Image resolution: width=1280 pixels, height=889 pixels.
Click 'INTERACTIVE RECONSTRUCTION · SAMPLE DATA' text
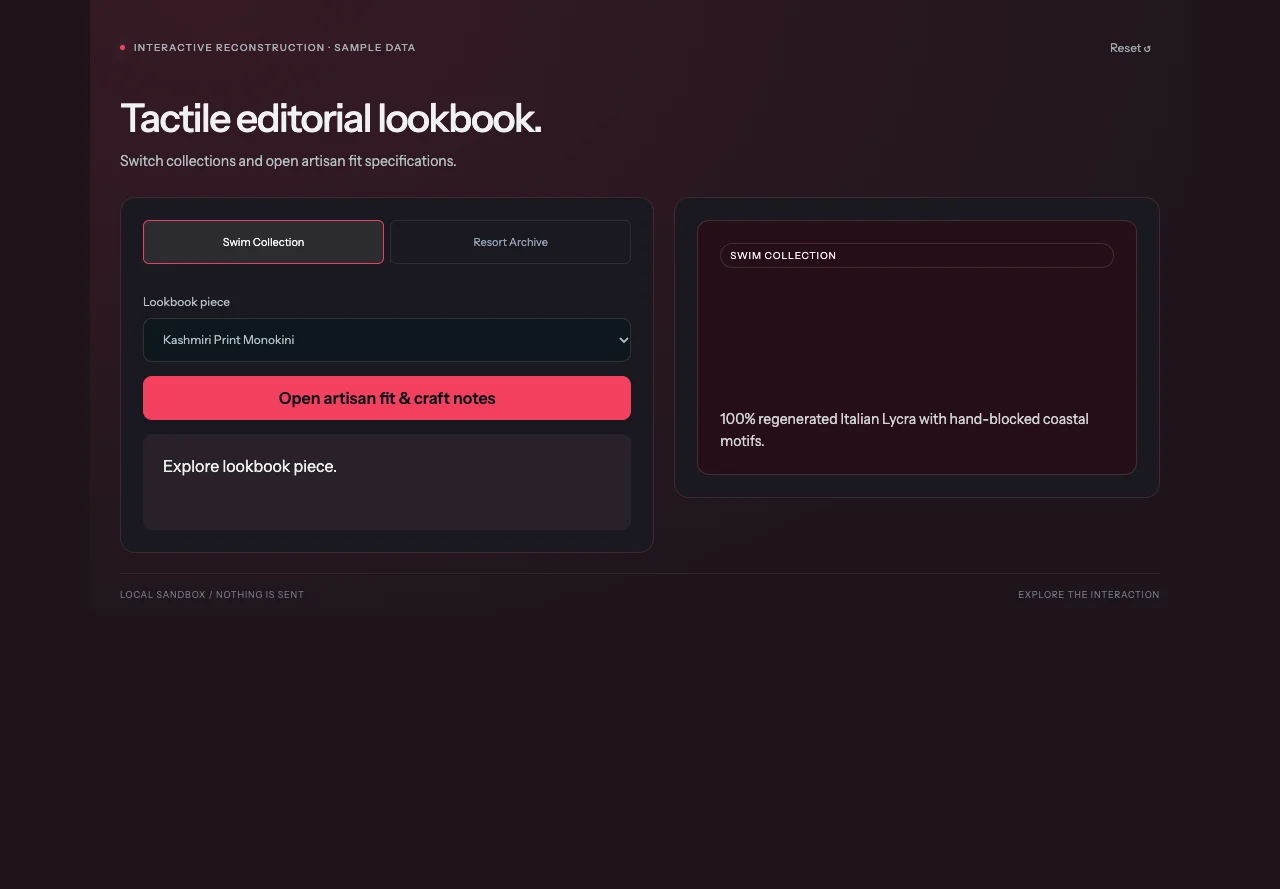point(274,48)
